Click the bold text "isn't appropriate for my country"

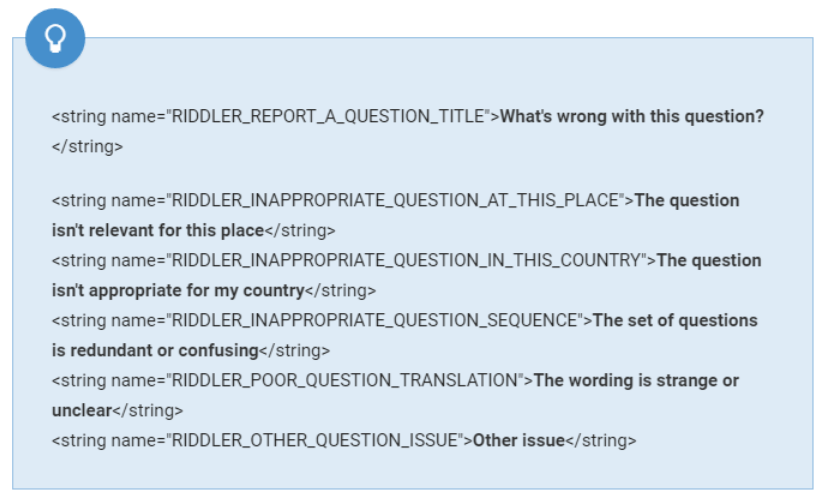[177, 290]
